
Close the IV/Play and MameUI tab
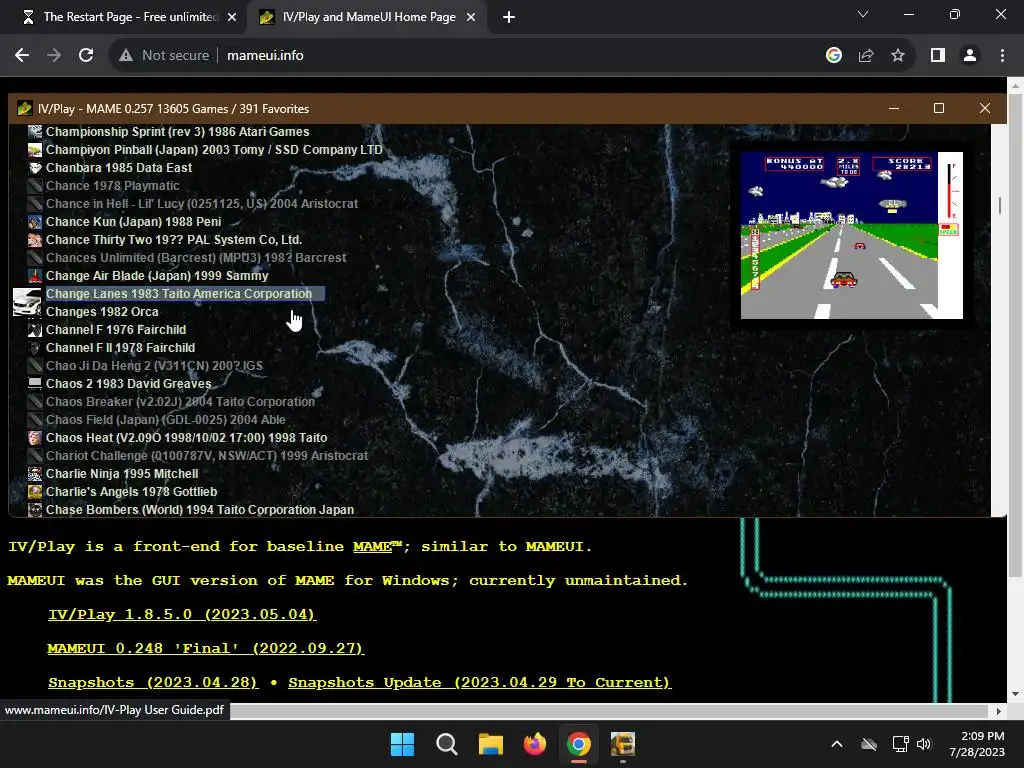[471, 18]
